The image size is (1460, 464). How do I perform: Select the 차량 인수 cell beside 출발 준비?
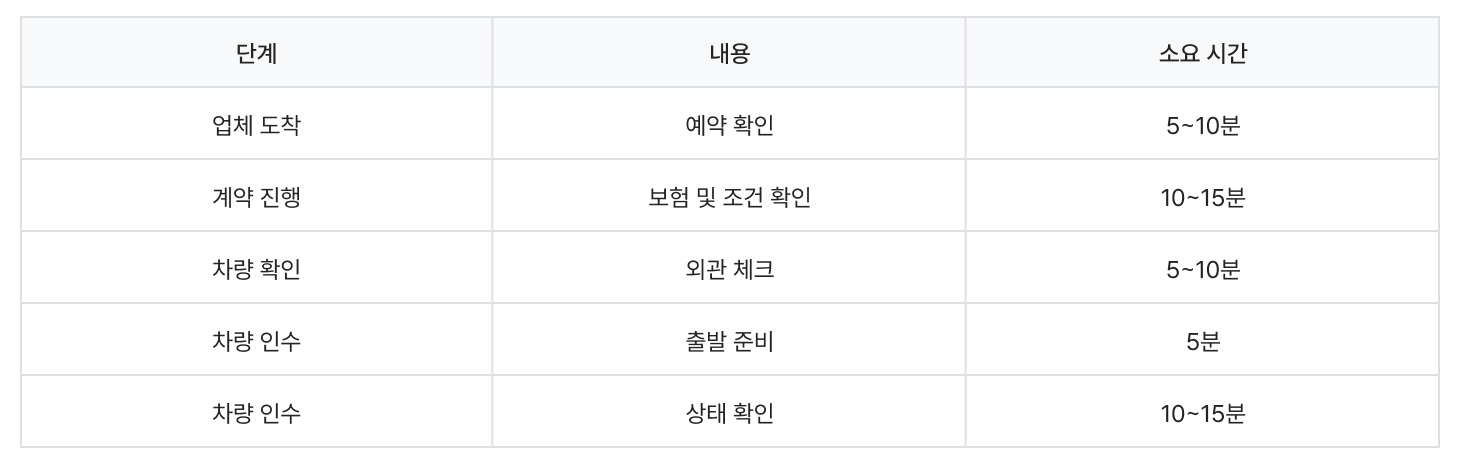click(x=256, y=340)
